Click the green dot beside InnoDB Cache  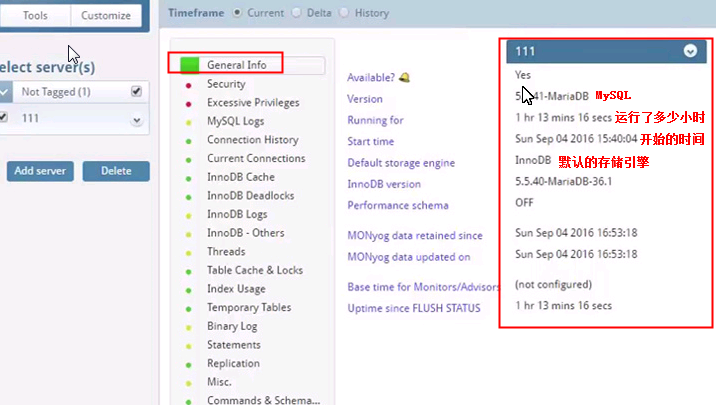189,179
